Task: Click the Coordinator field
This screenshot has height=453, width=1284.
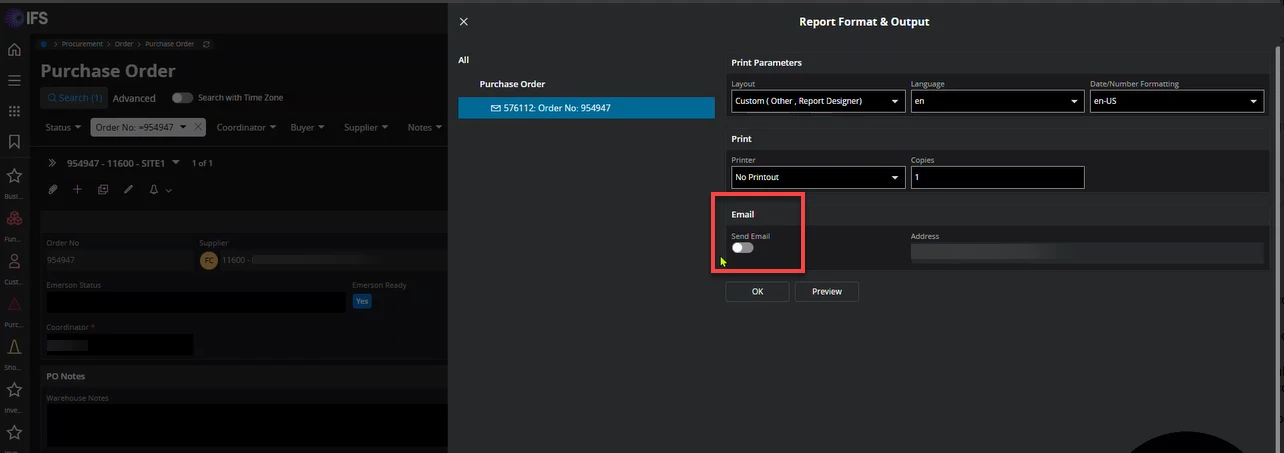Action: (x=119, y=345)
